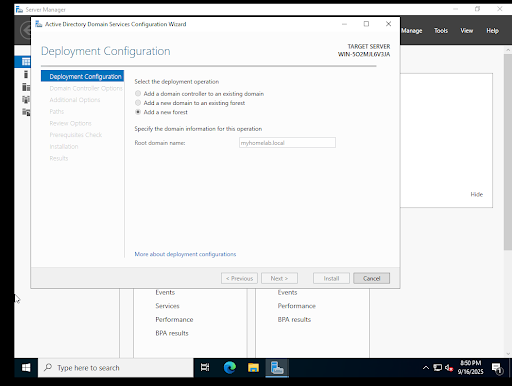Screen dimensions: 512x386
Task: Open All Servers icon in Server Manager sidebar
Action: [x=26, y=87]
